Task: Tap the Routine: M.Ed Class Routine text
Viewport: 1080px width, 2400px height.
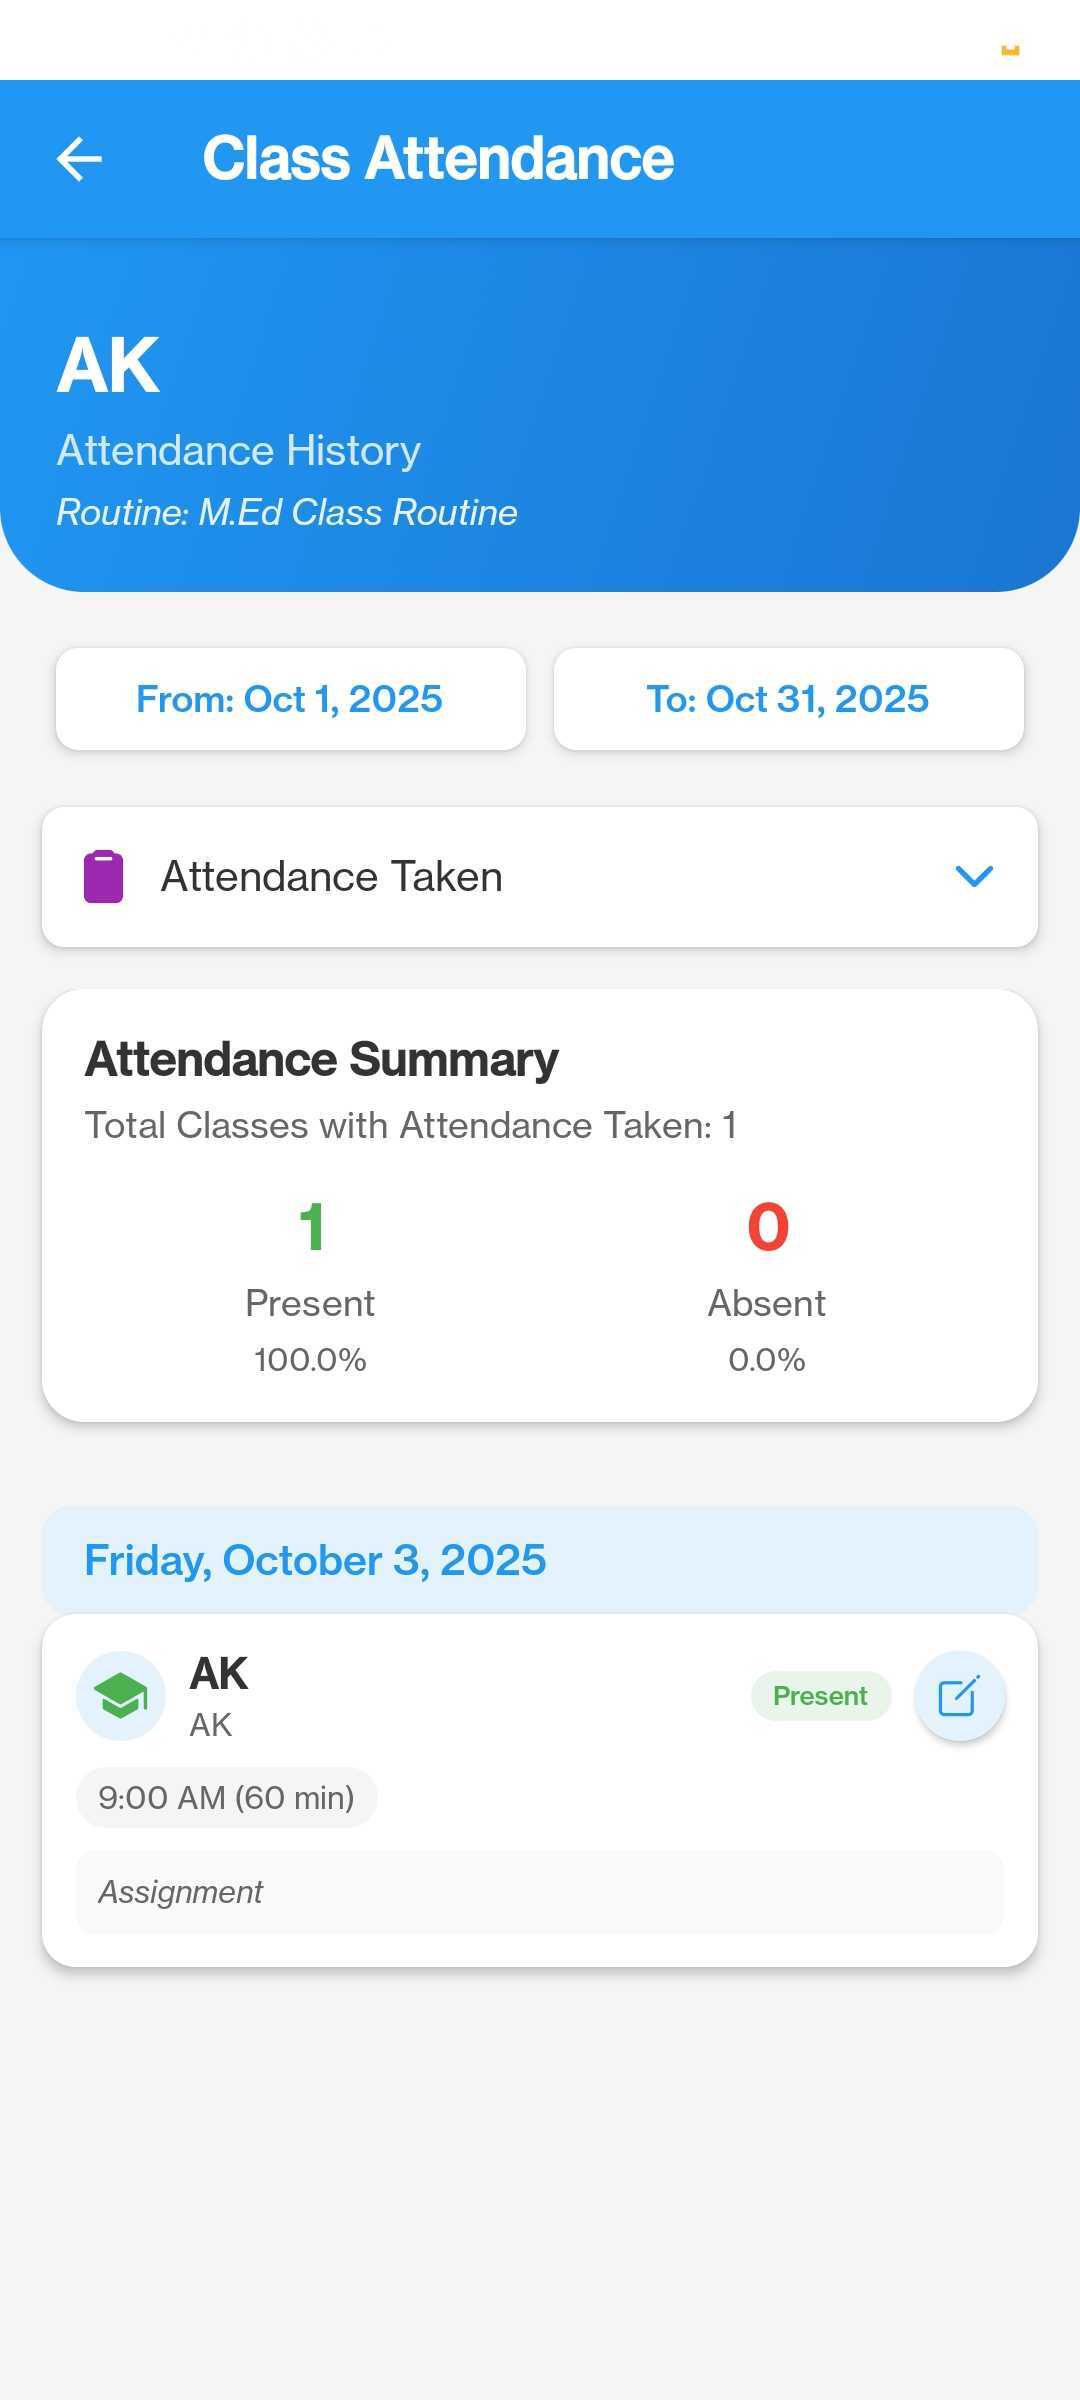Action: tap(287, 512)
